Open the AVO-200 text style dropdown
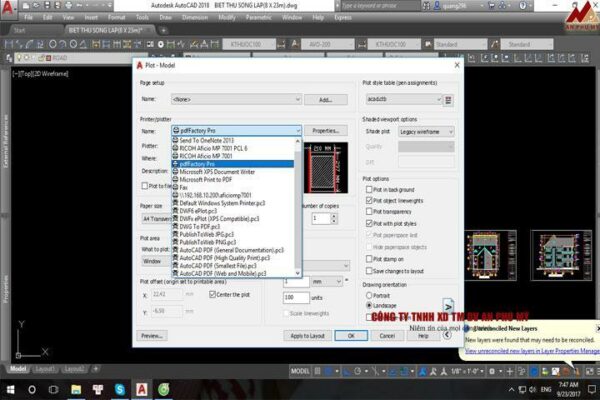The width and height of the screenshot is (600, 400). tap(328, 44)
